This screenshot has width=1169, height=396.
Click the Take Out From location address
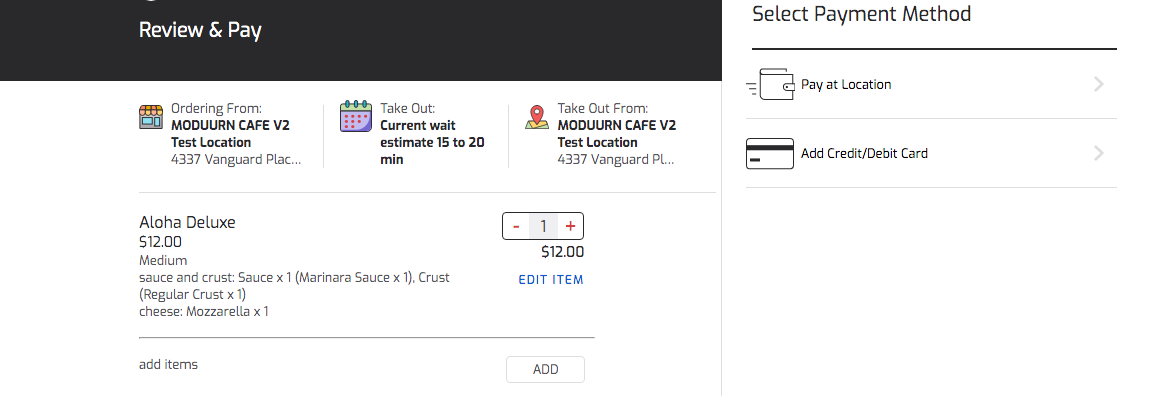click(x=615, y=159)
